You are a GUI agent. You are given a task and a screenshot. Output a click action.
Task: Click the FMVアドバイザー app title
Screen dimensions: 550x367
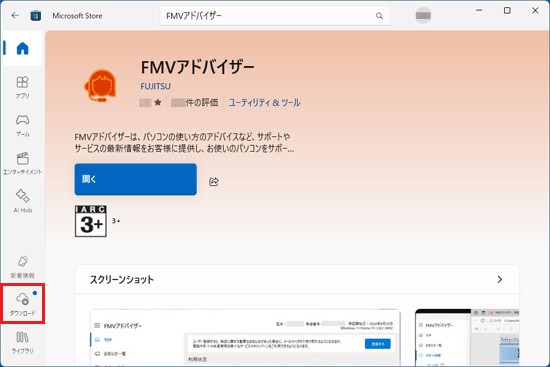[x=197, y=67]
